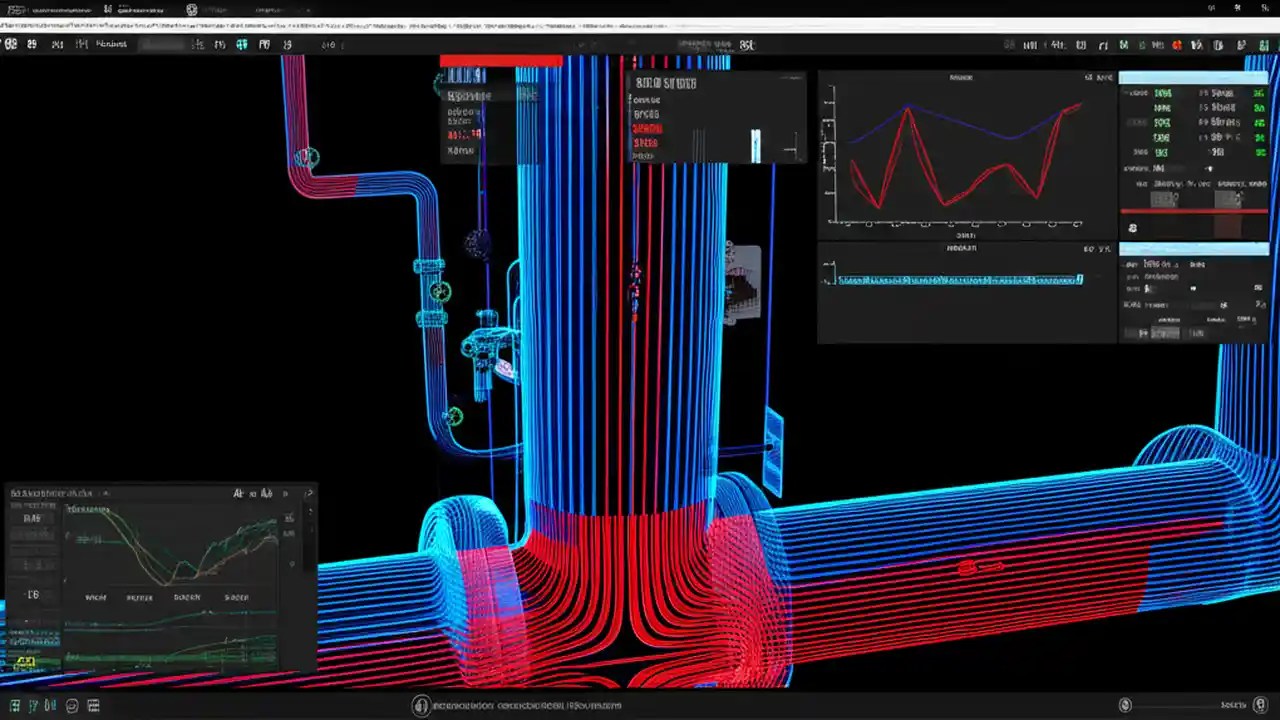This screenshot has width=1280, height=720.
Task: Select the grid view icon in bottom status bar
Action: 15,705
